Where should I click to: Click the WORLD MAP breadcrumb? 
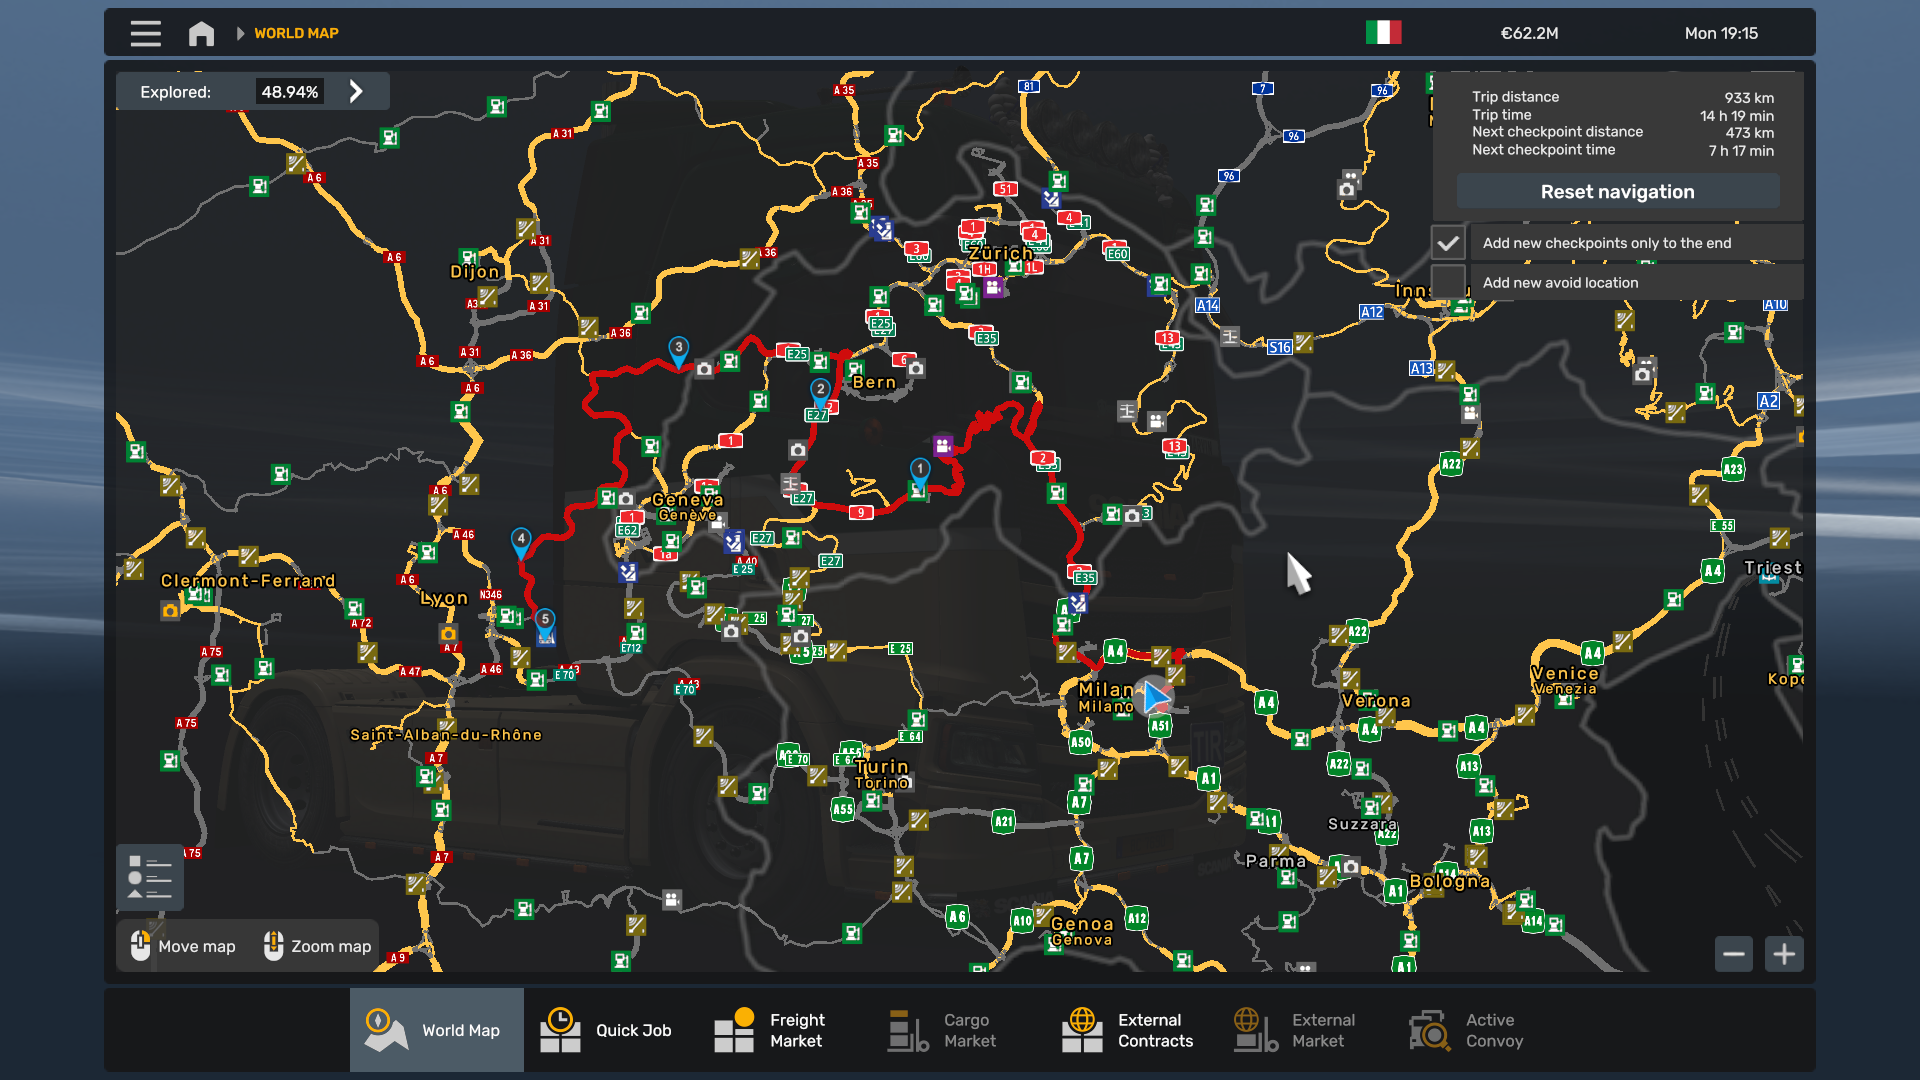(x=296, y=33)
